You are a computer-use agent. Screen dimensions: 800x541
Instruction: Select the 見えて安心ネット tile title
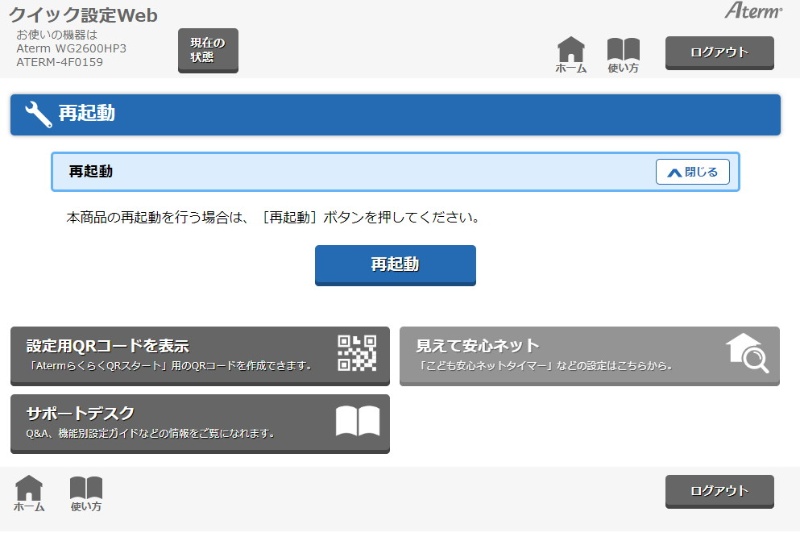(477, 346)
